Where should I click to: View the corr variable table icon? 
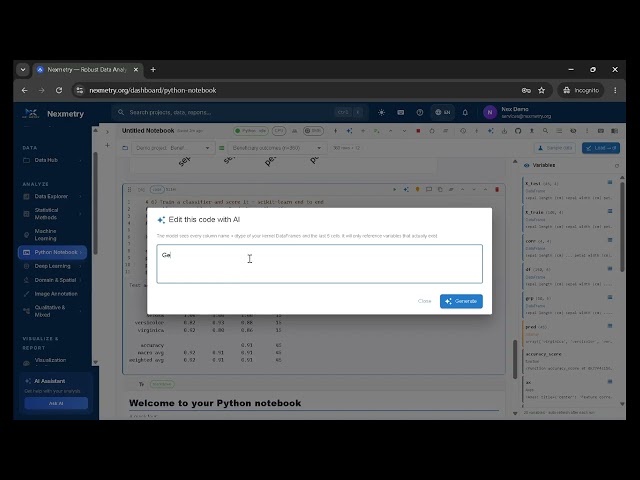(x=610, y=240)
